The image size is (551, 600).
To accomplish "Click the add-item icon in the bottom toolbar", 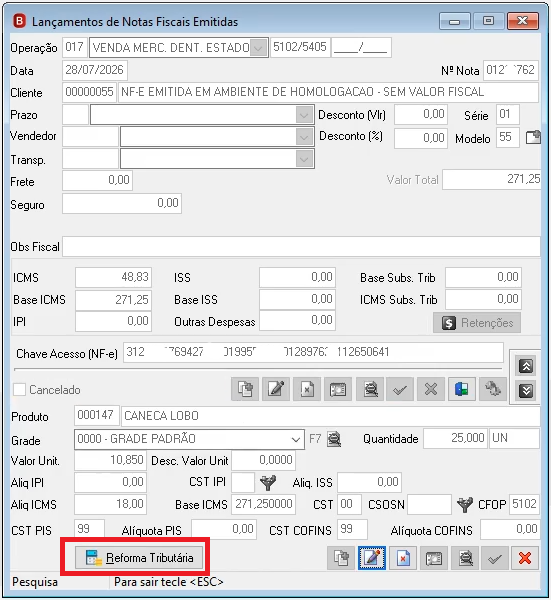I will click(x=341, y=558).
